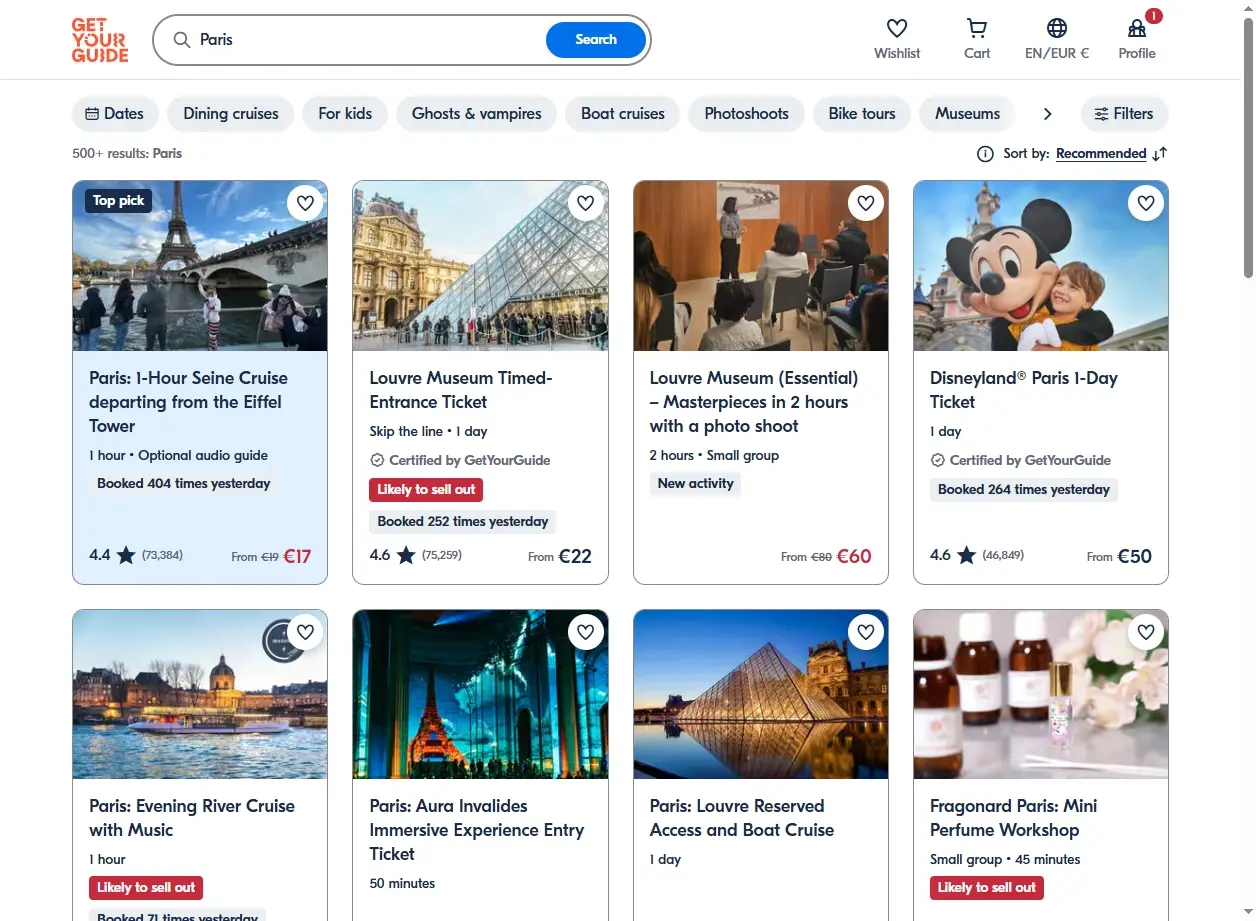Open Paris: Evening River Cruise with Music title
The width and height of the screenshot is (1256, 921).
tap(192, 818)
